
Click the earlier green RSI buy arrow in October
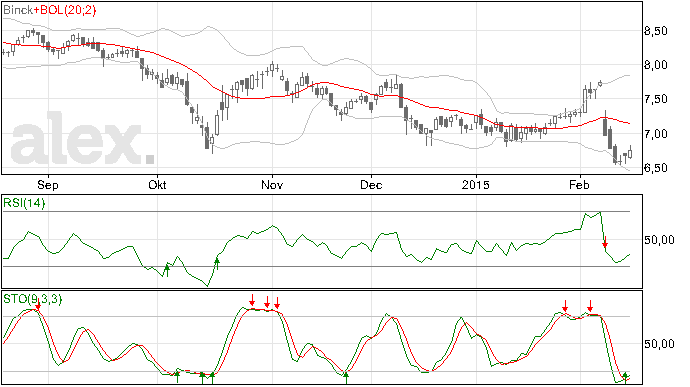[167, 270]
